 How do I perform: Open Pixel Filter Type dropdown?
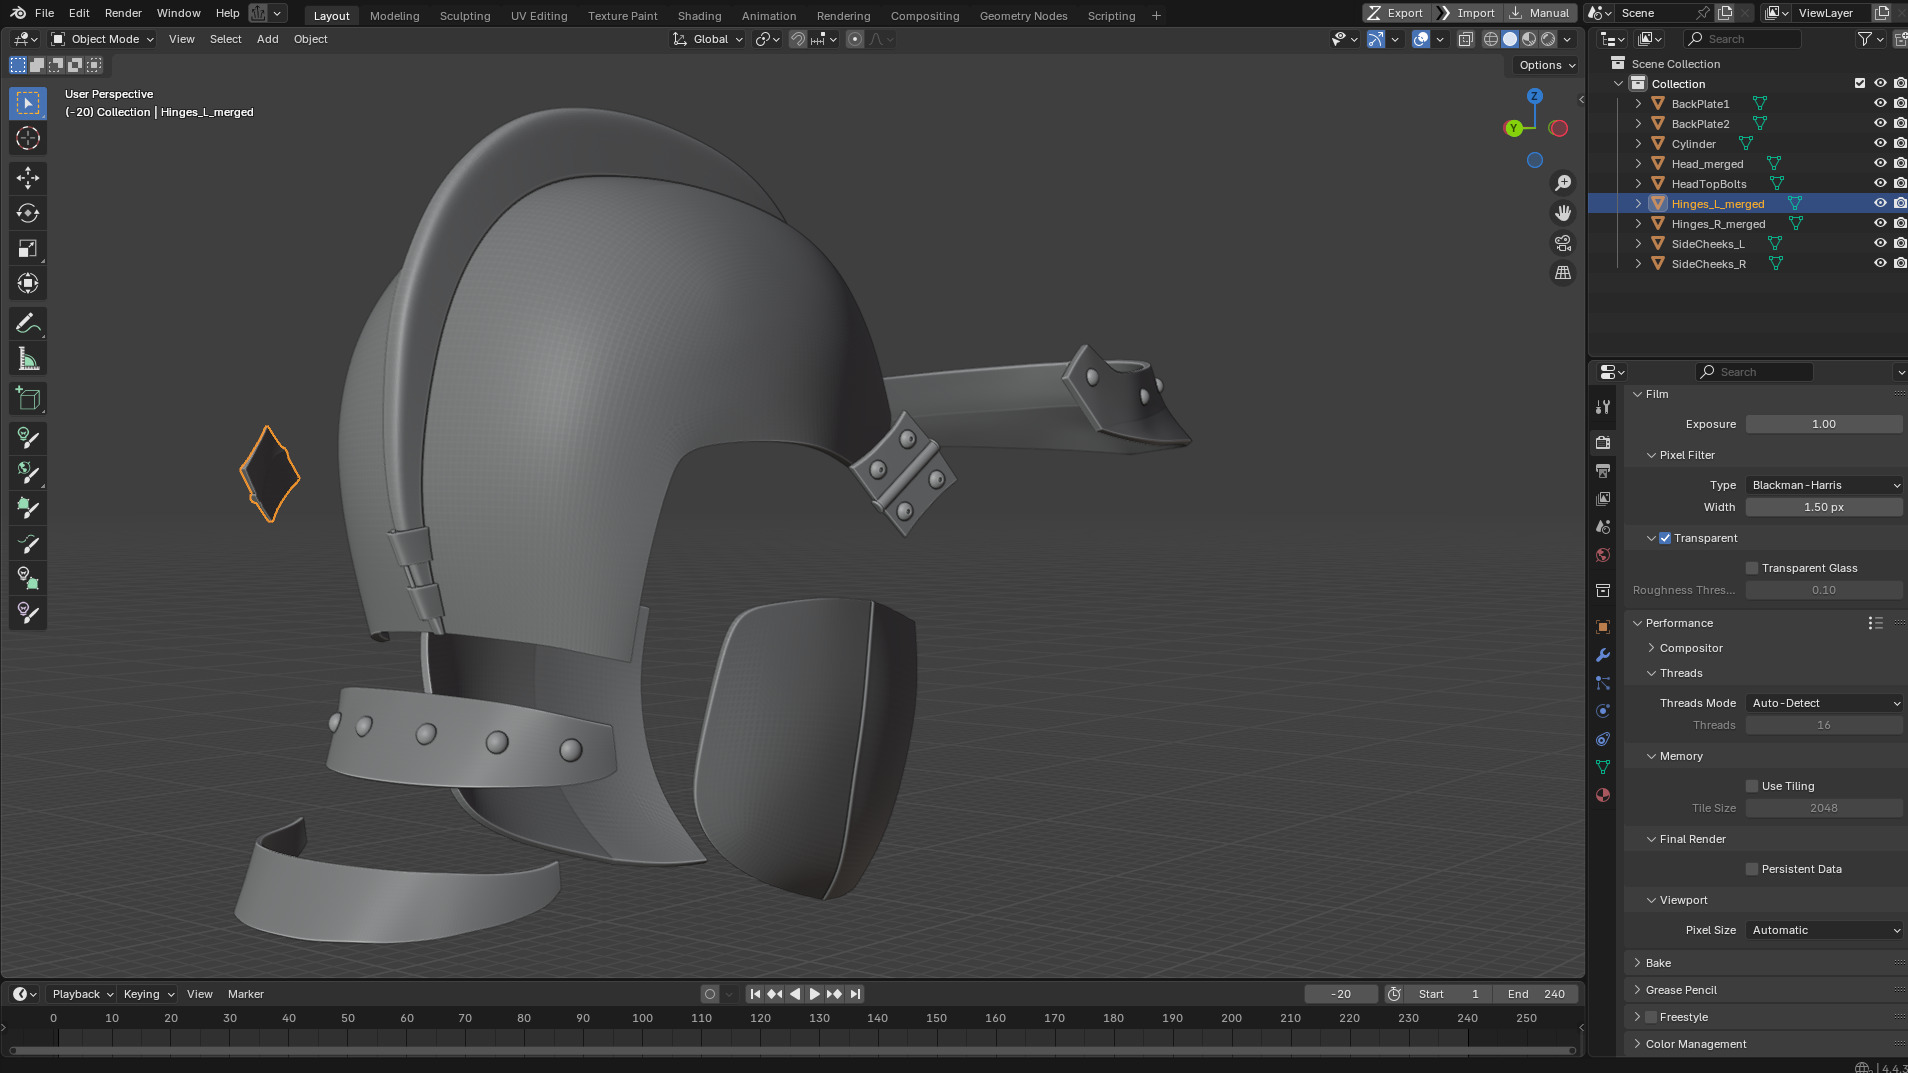[x=1824, y=485]
